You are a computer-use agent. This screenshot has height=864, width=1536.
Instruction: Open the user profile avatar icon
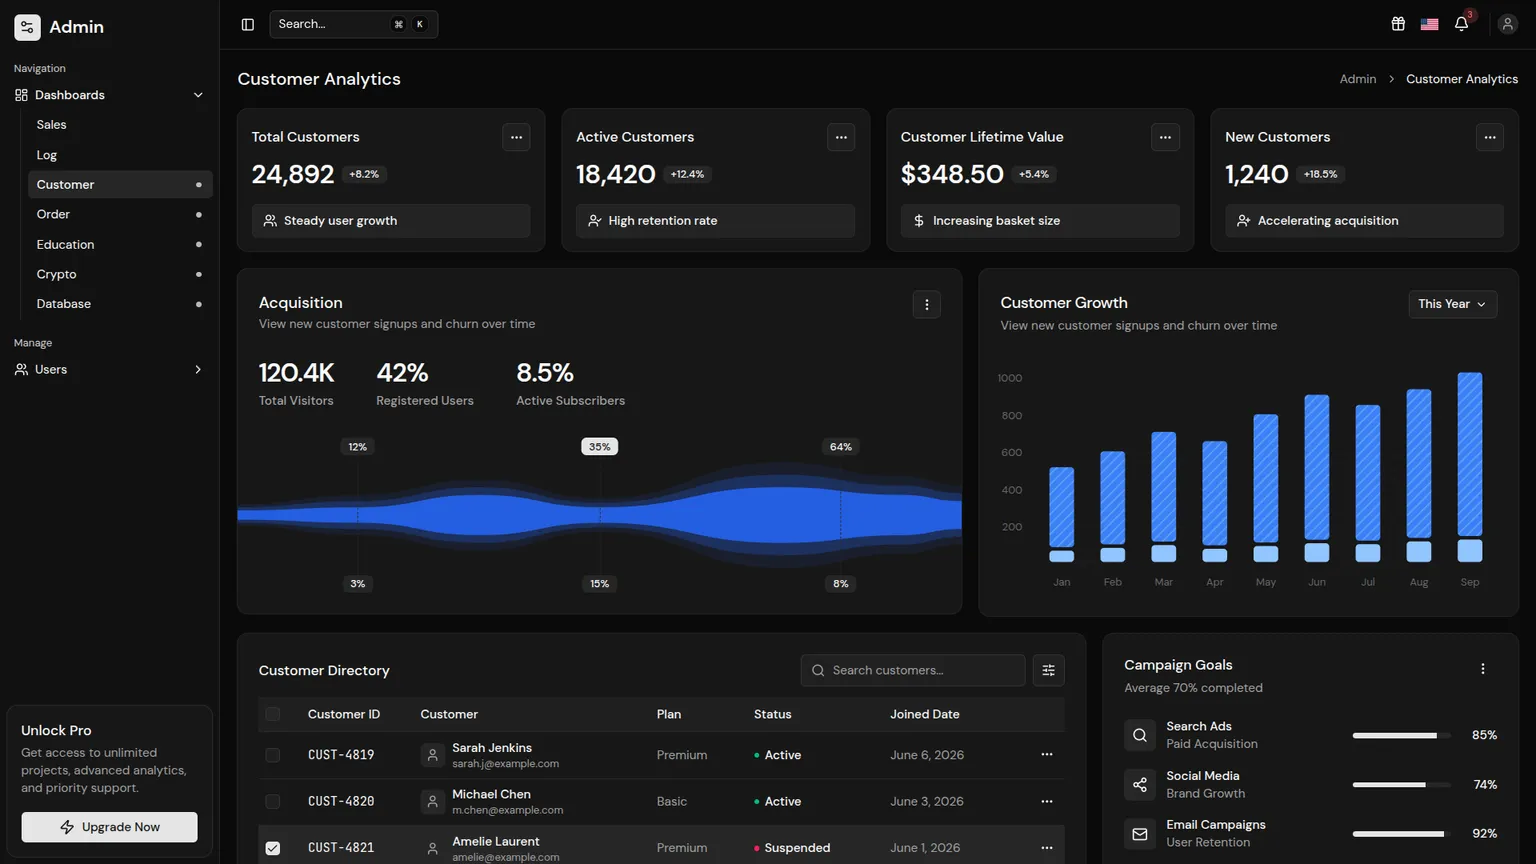[1507, 24]
